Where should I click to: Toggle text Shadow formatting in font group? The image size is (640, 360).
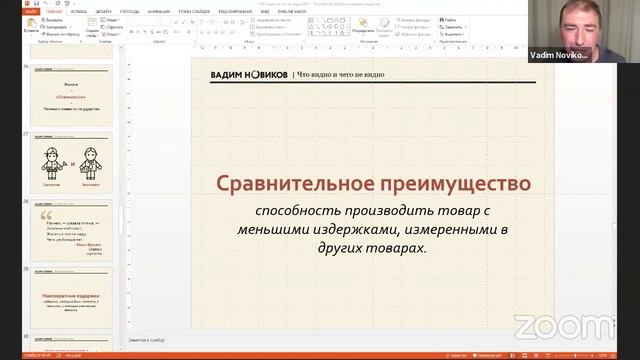(x=151, y=32)
